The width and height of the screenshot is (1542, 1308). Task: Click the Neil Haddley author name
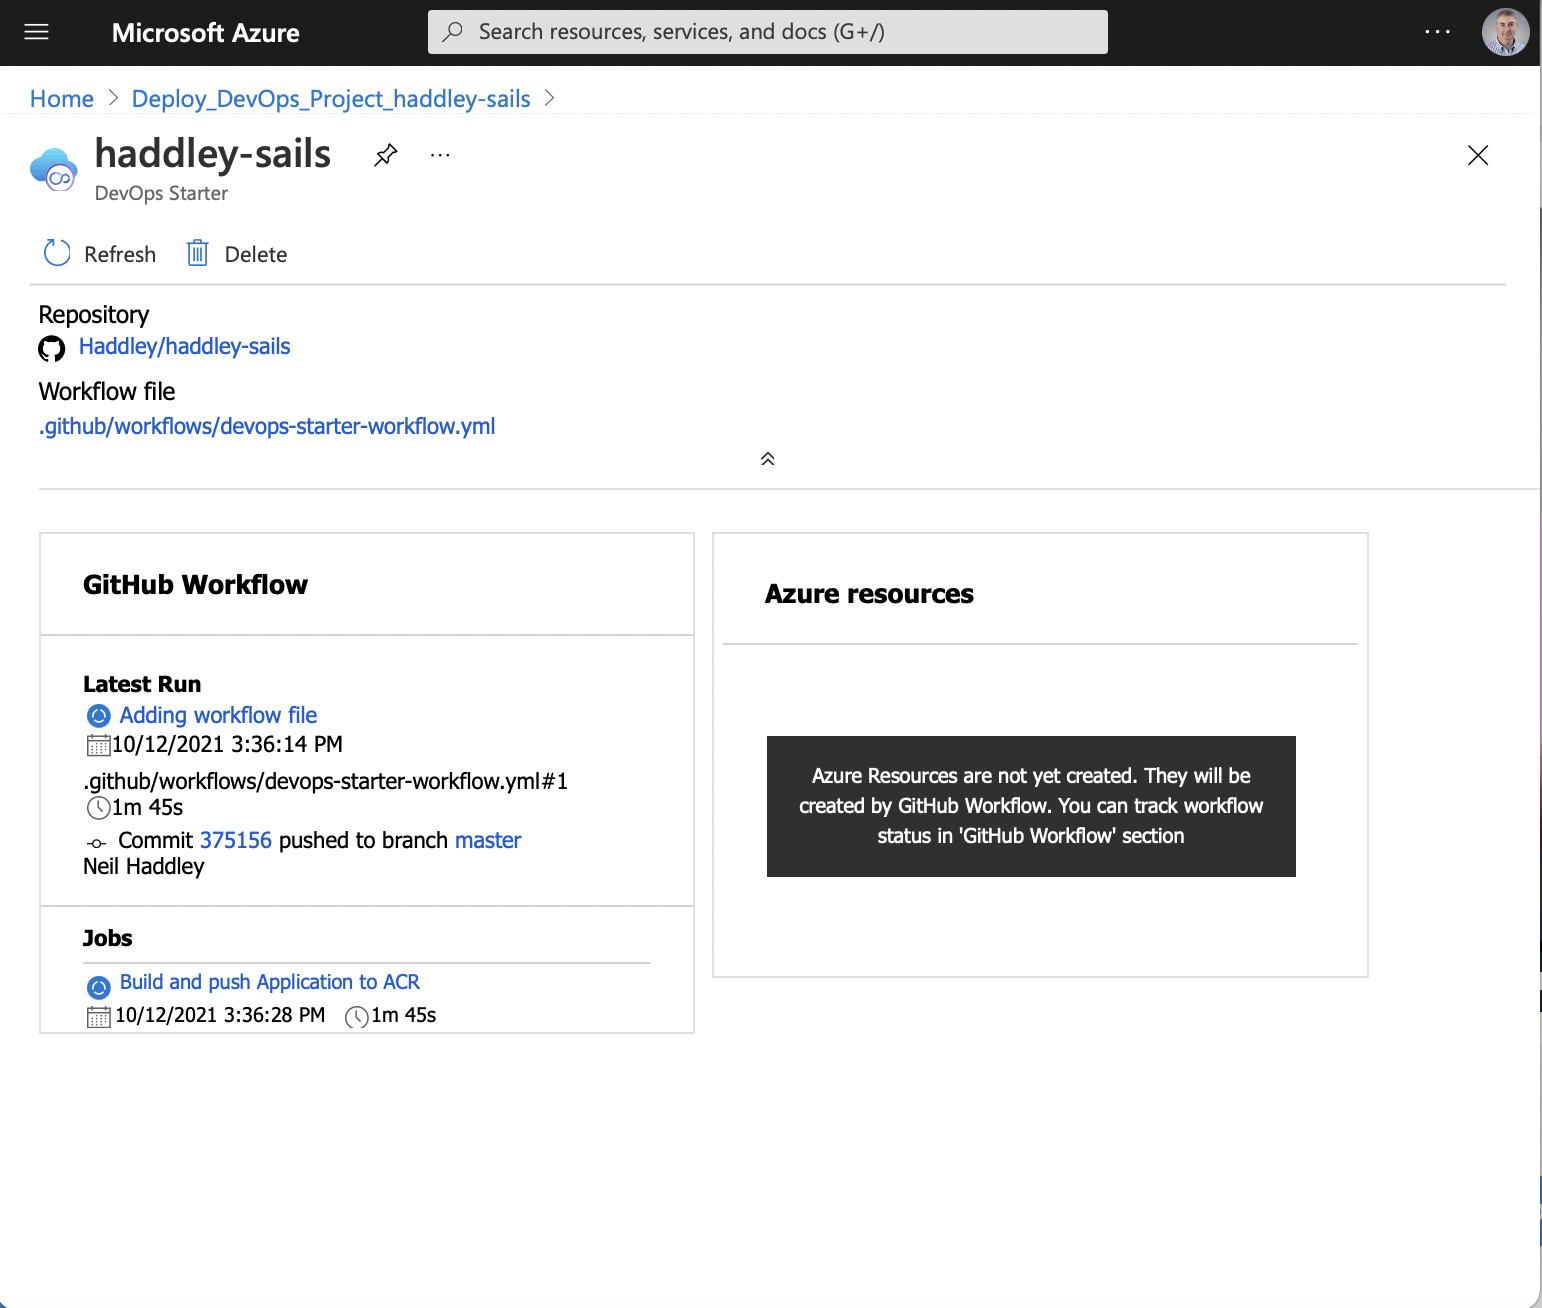click(144, 866)
